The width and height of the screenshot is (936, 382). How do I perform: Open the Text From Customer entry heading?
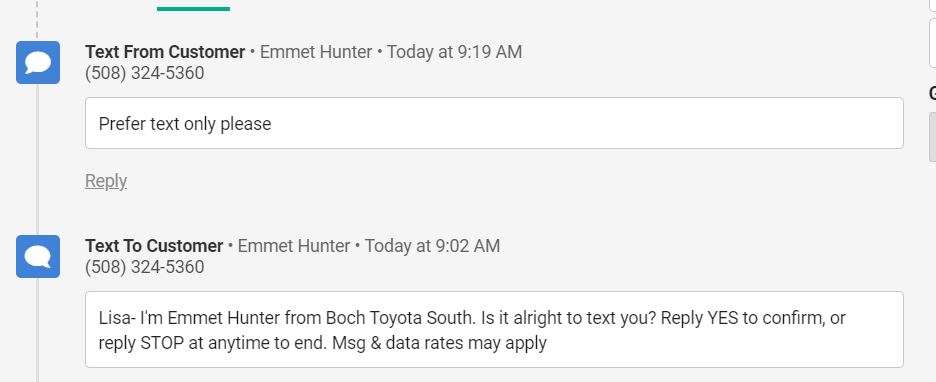pyautogui.click(x=165, y=52)
